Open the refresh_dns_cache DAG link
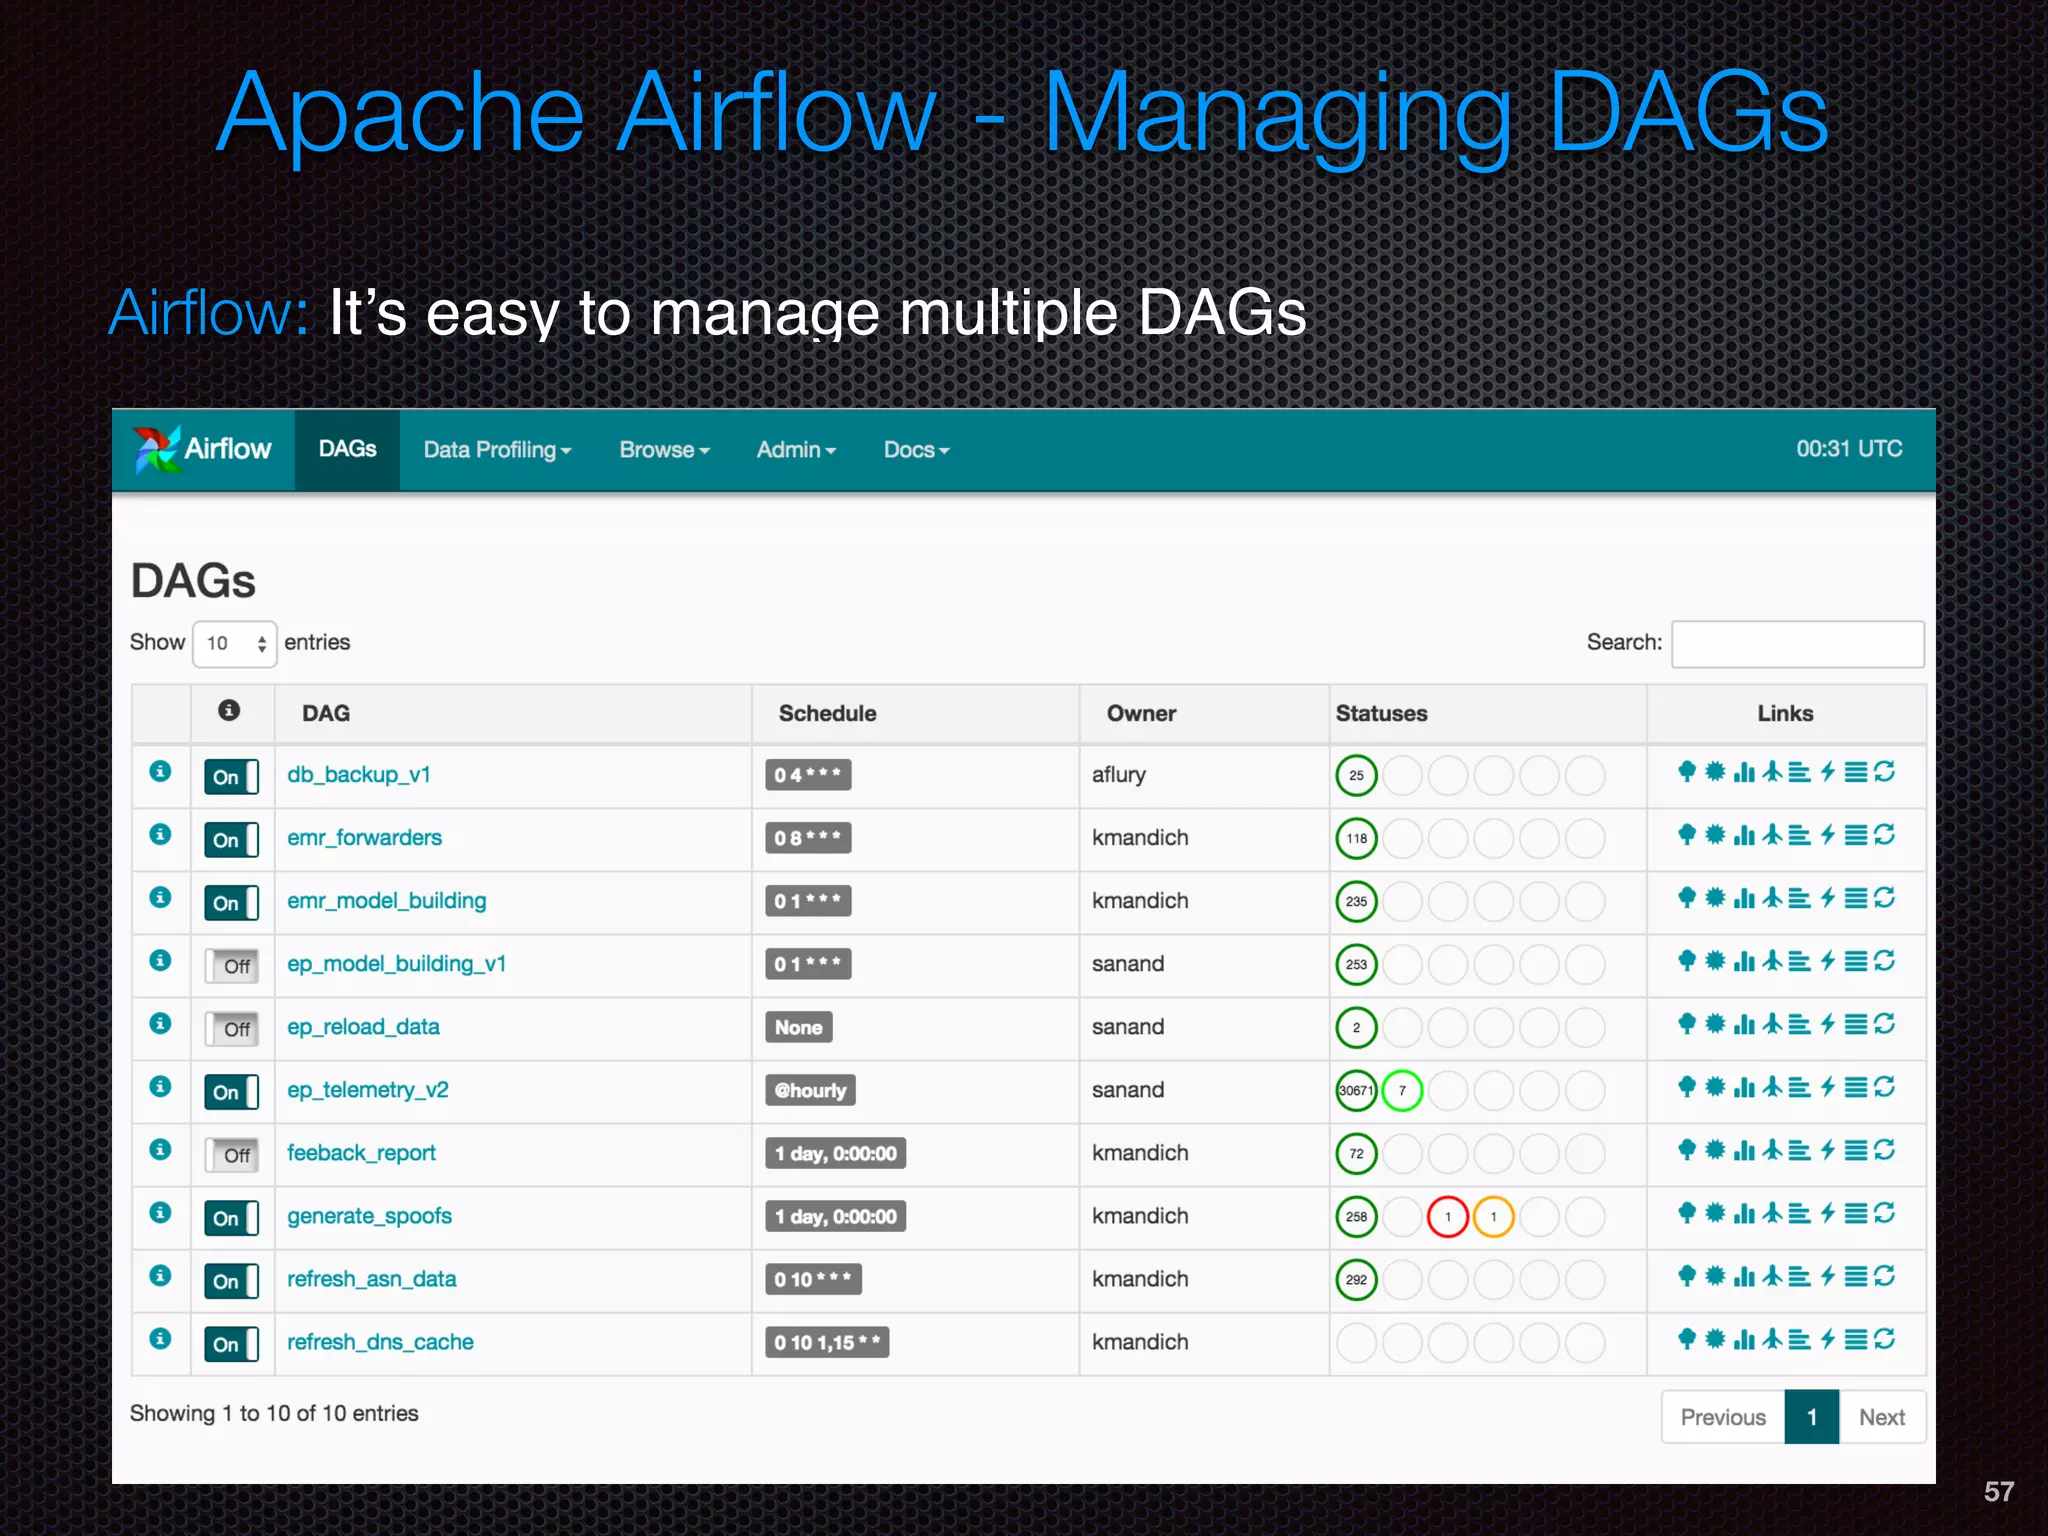2048x1536 pixels. (380, 1342)
